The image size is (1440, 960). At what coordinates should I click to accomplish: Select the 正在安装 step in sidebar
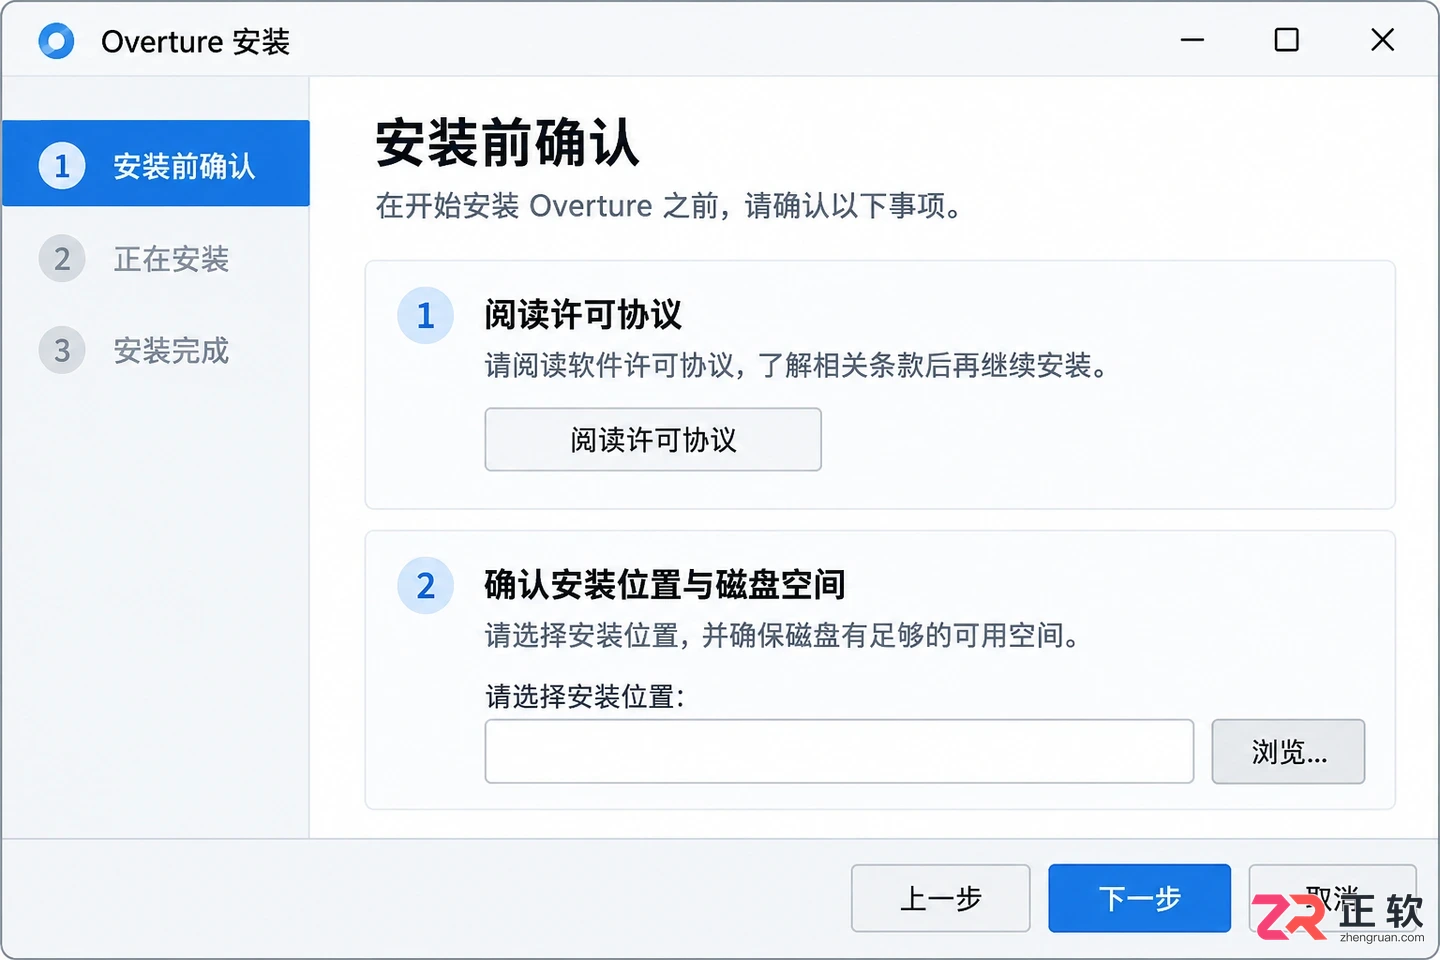(x=156, y=259)
